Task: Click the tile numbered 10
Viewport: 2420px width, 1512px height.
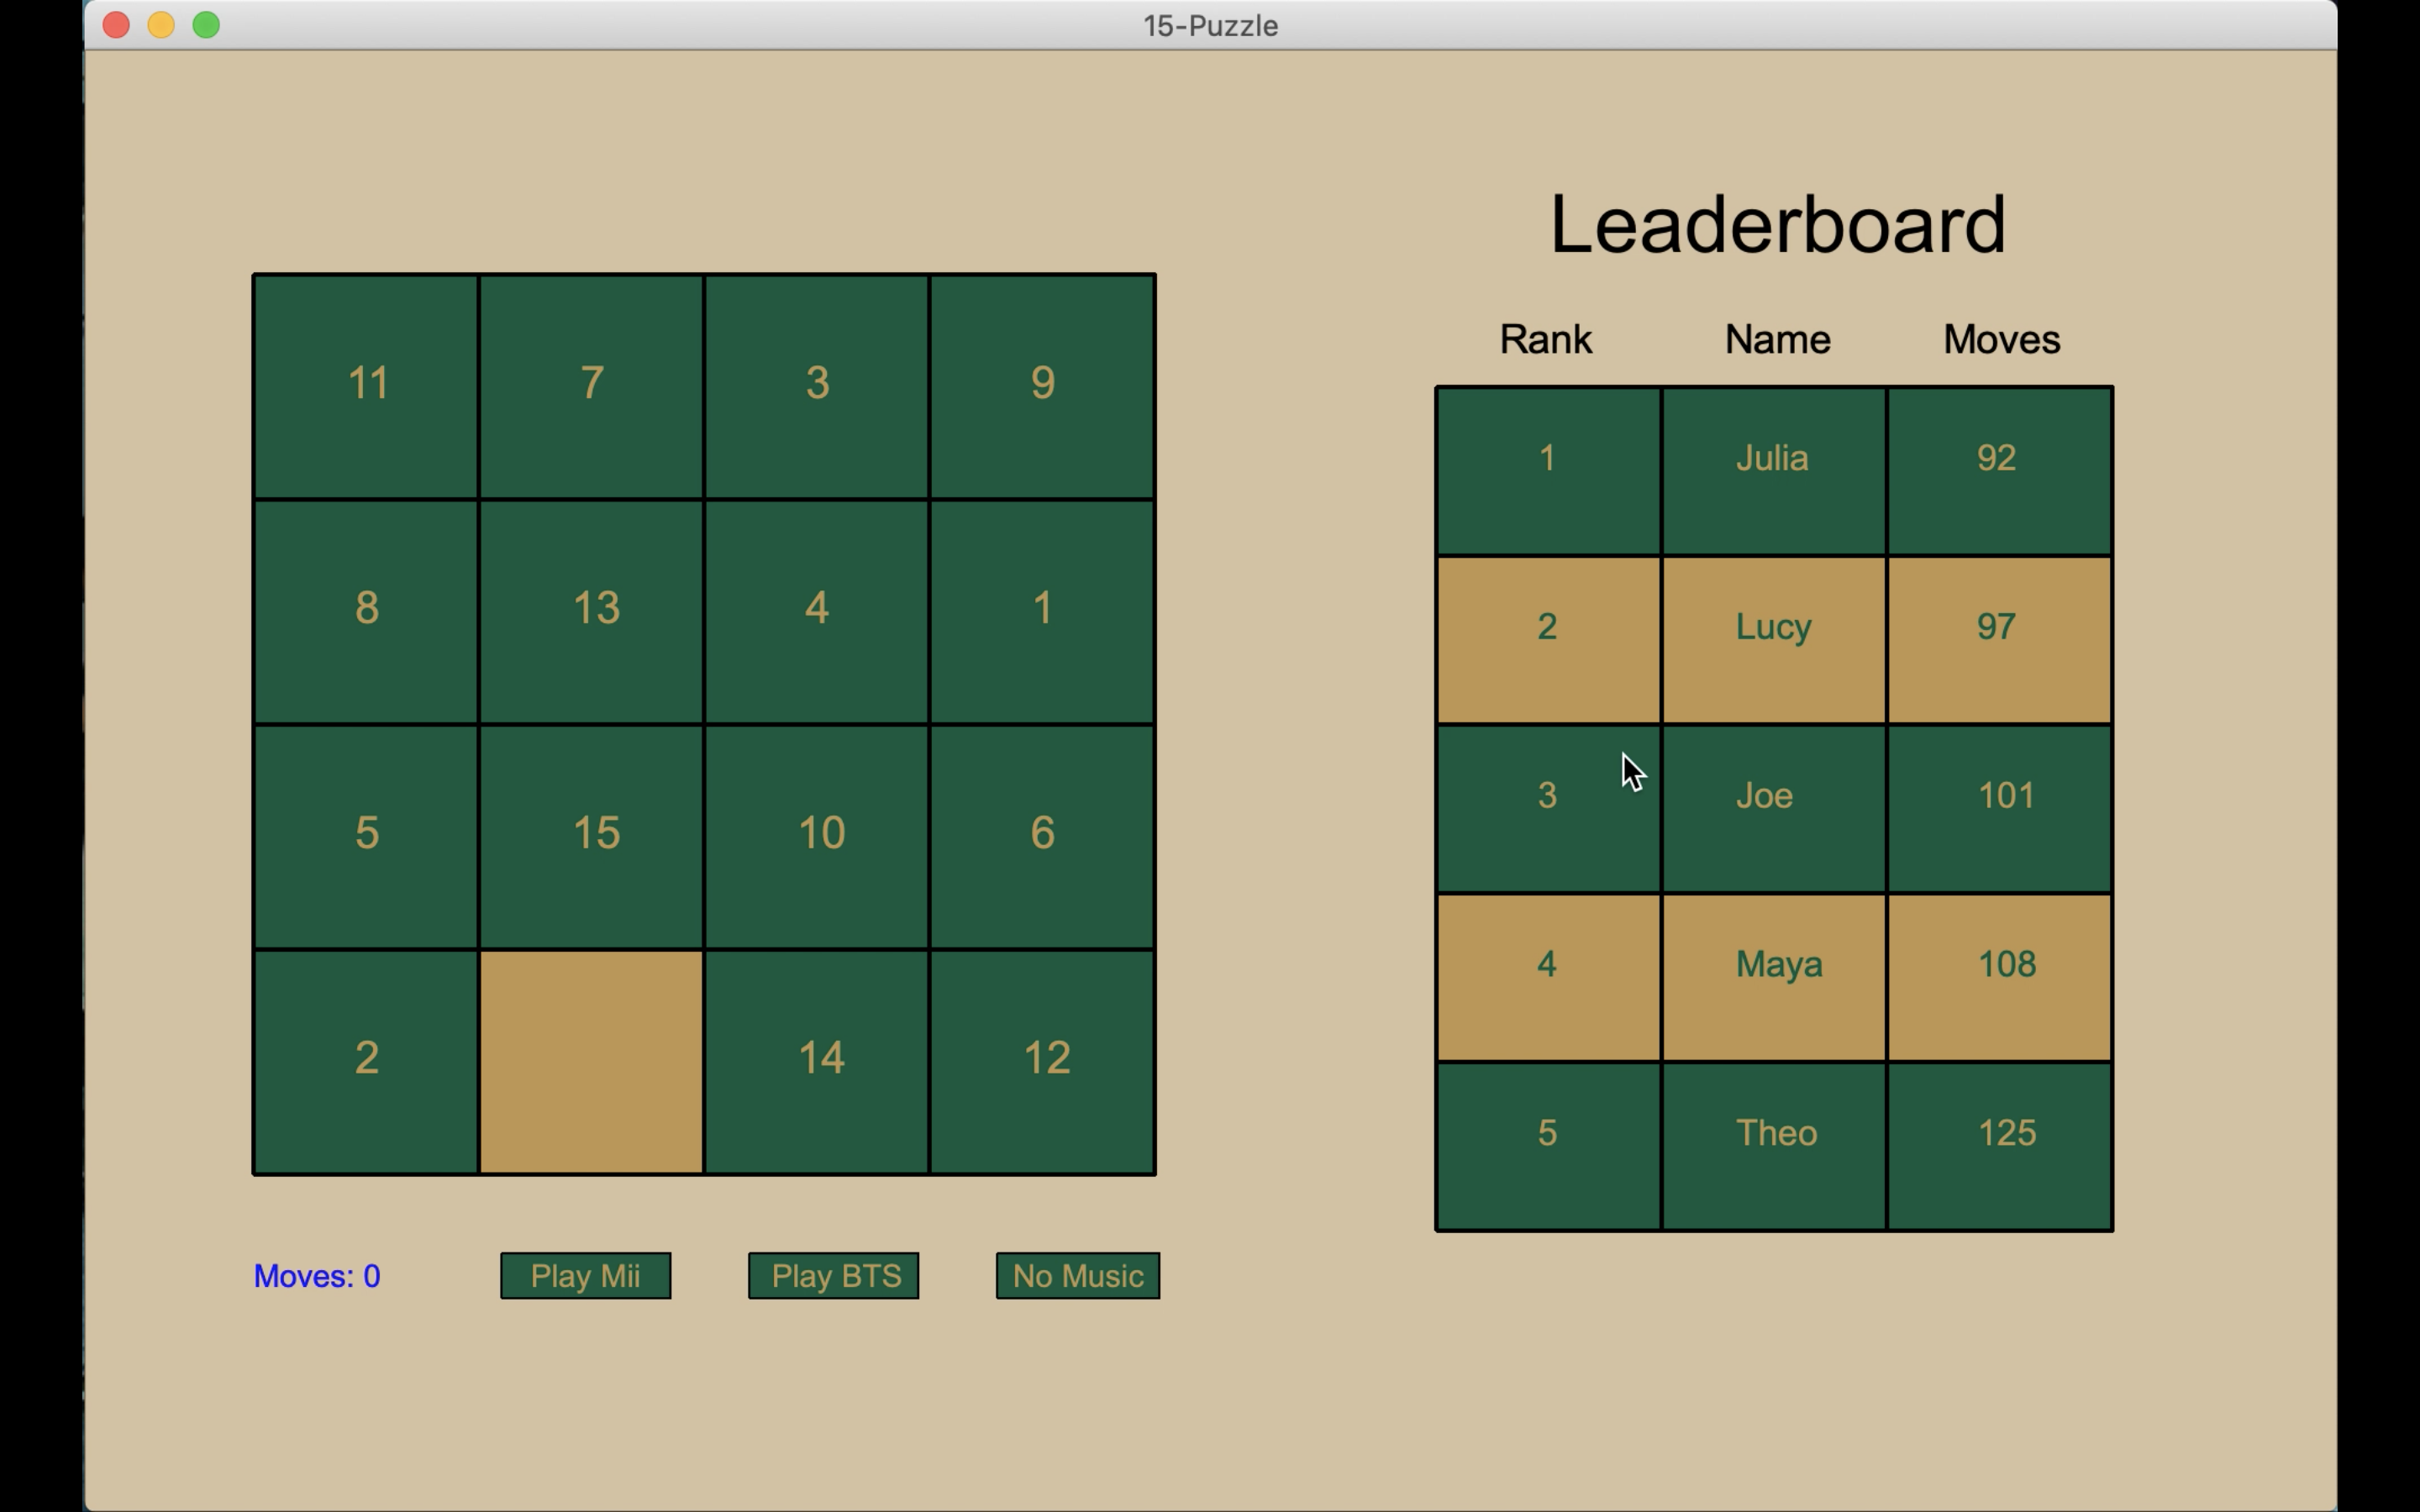Action: pos(816,836)
